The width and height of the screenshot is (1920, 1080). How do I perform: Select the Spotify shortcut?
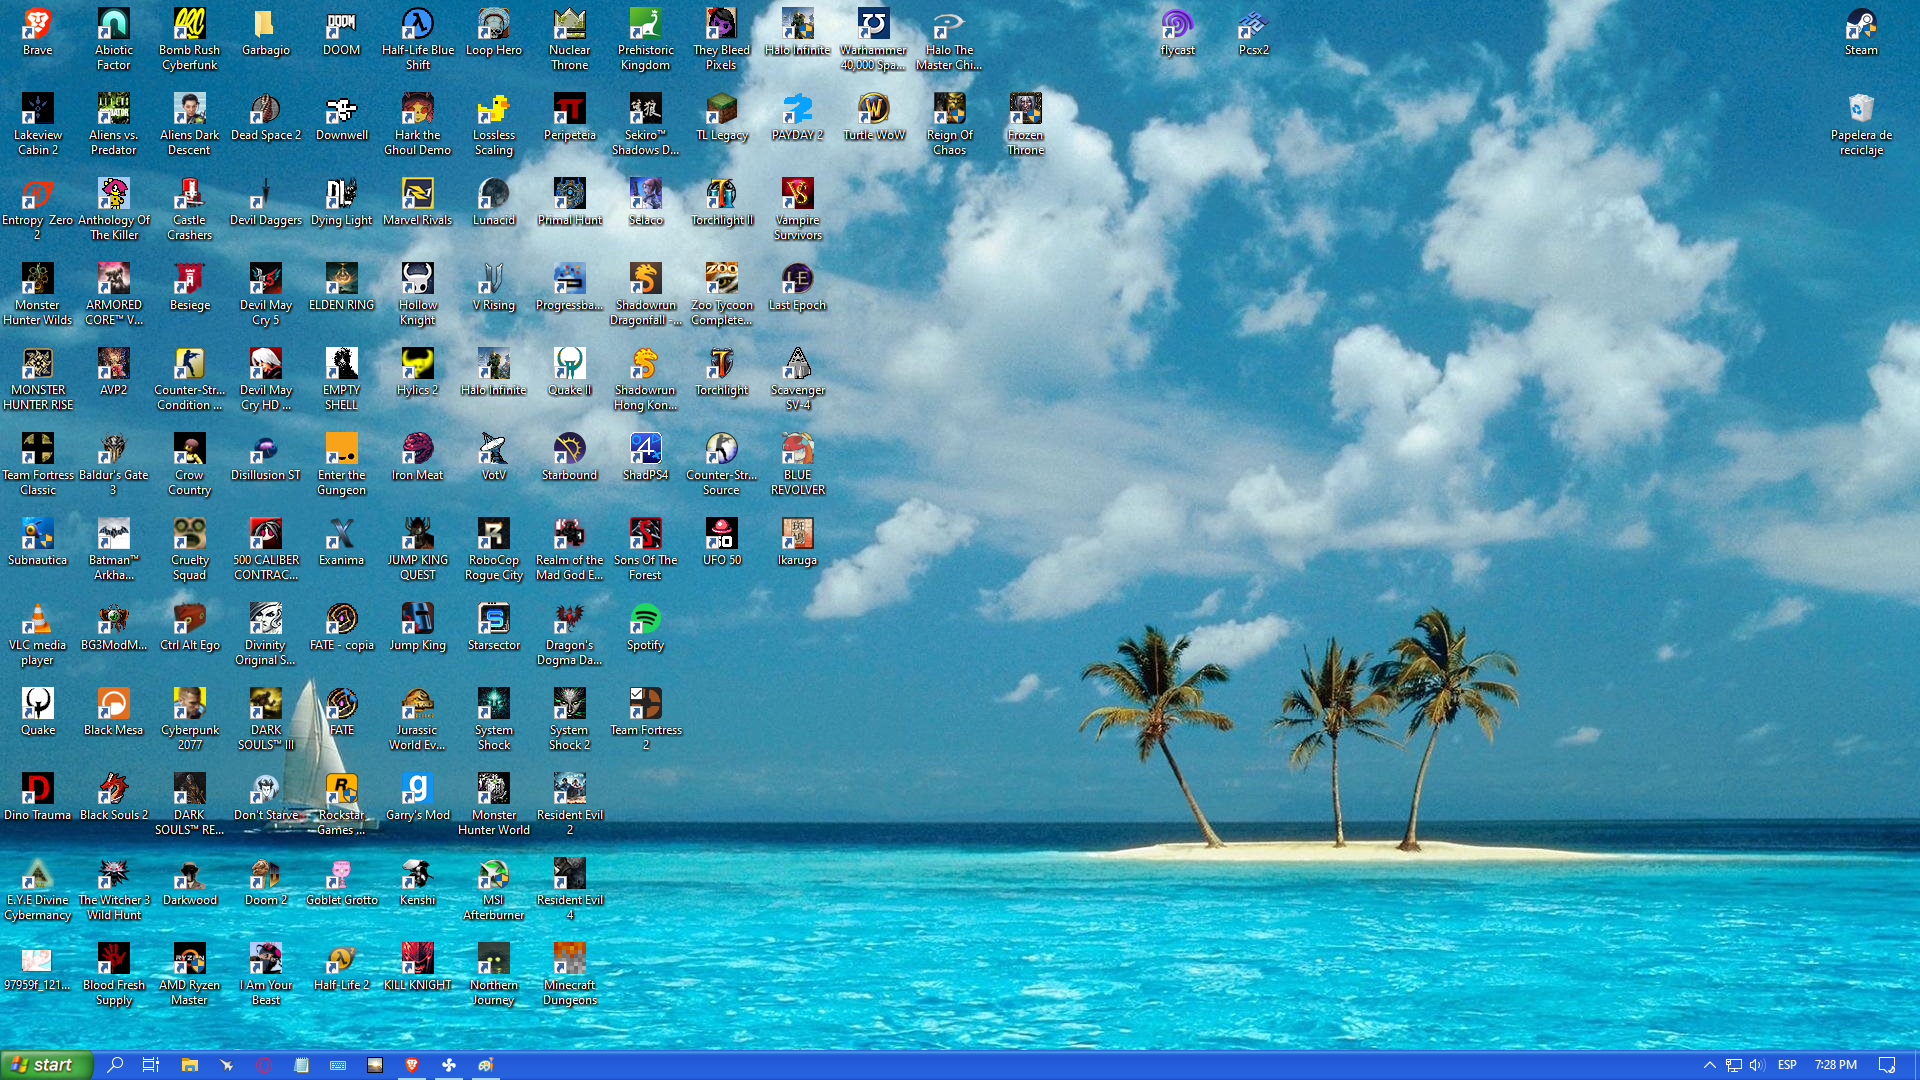(x=646, y=627)
